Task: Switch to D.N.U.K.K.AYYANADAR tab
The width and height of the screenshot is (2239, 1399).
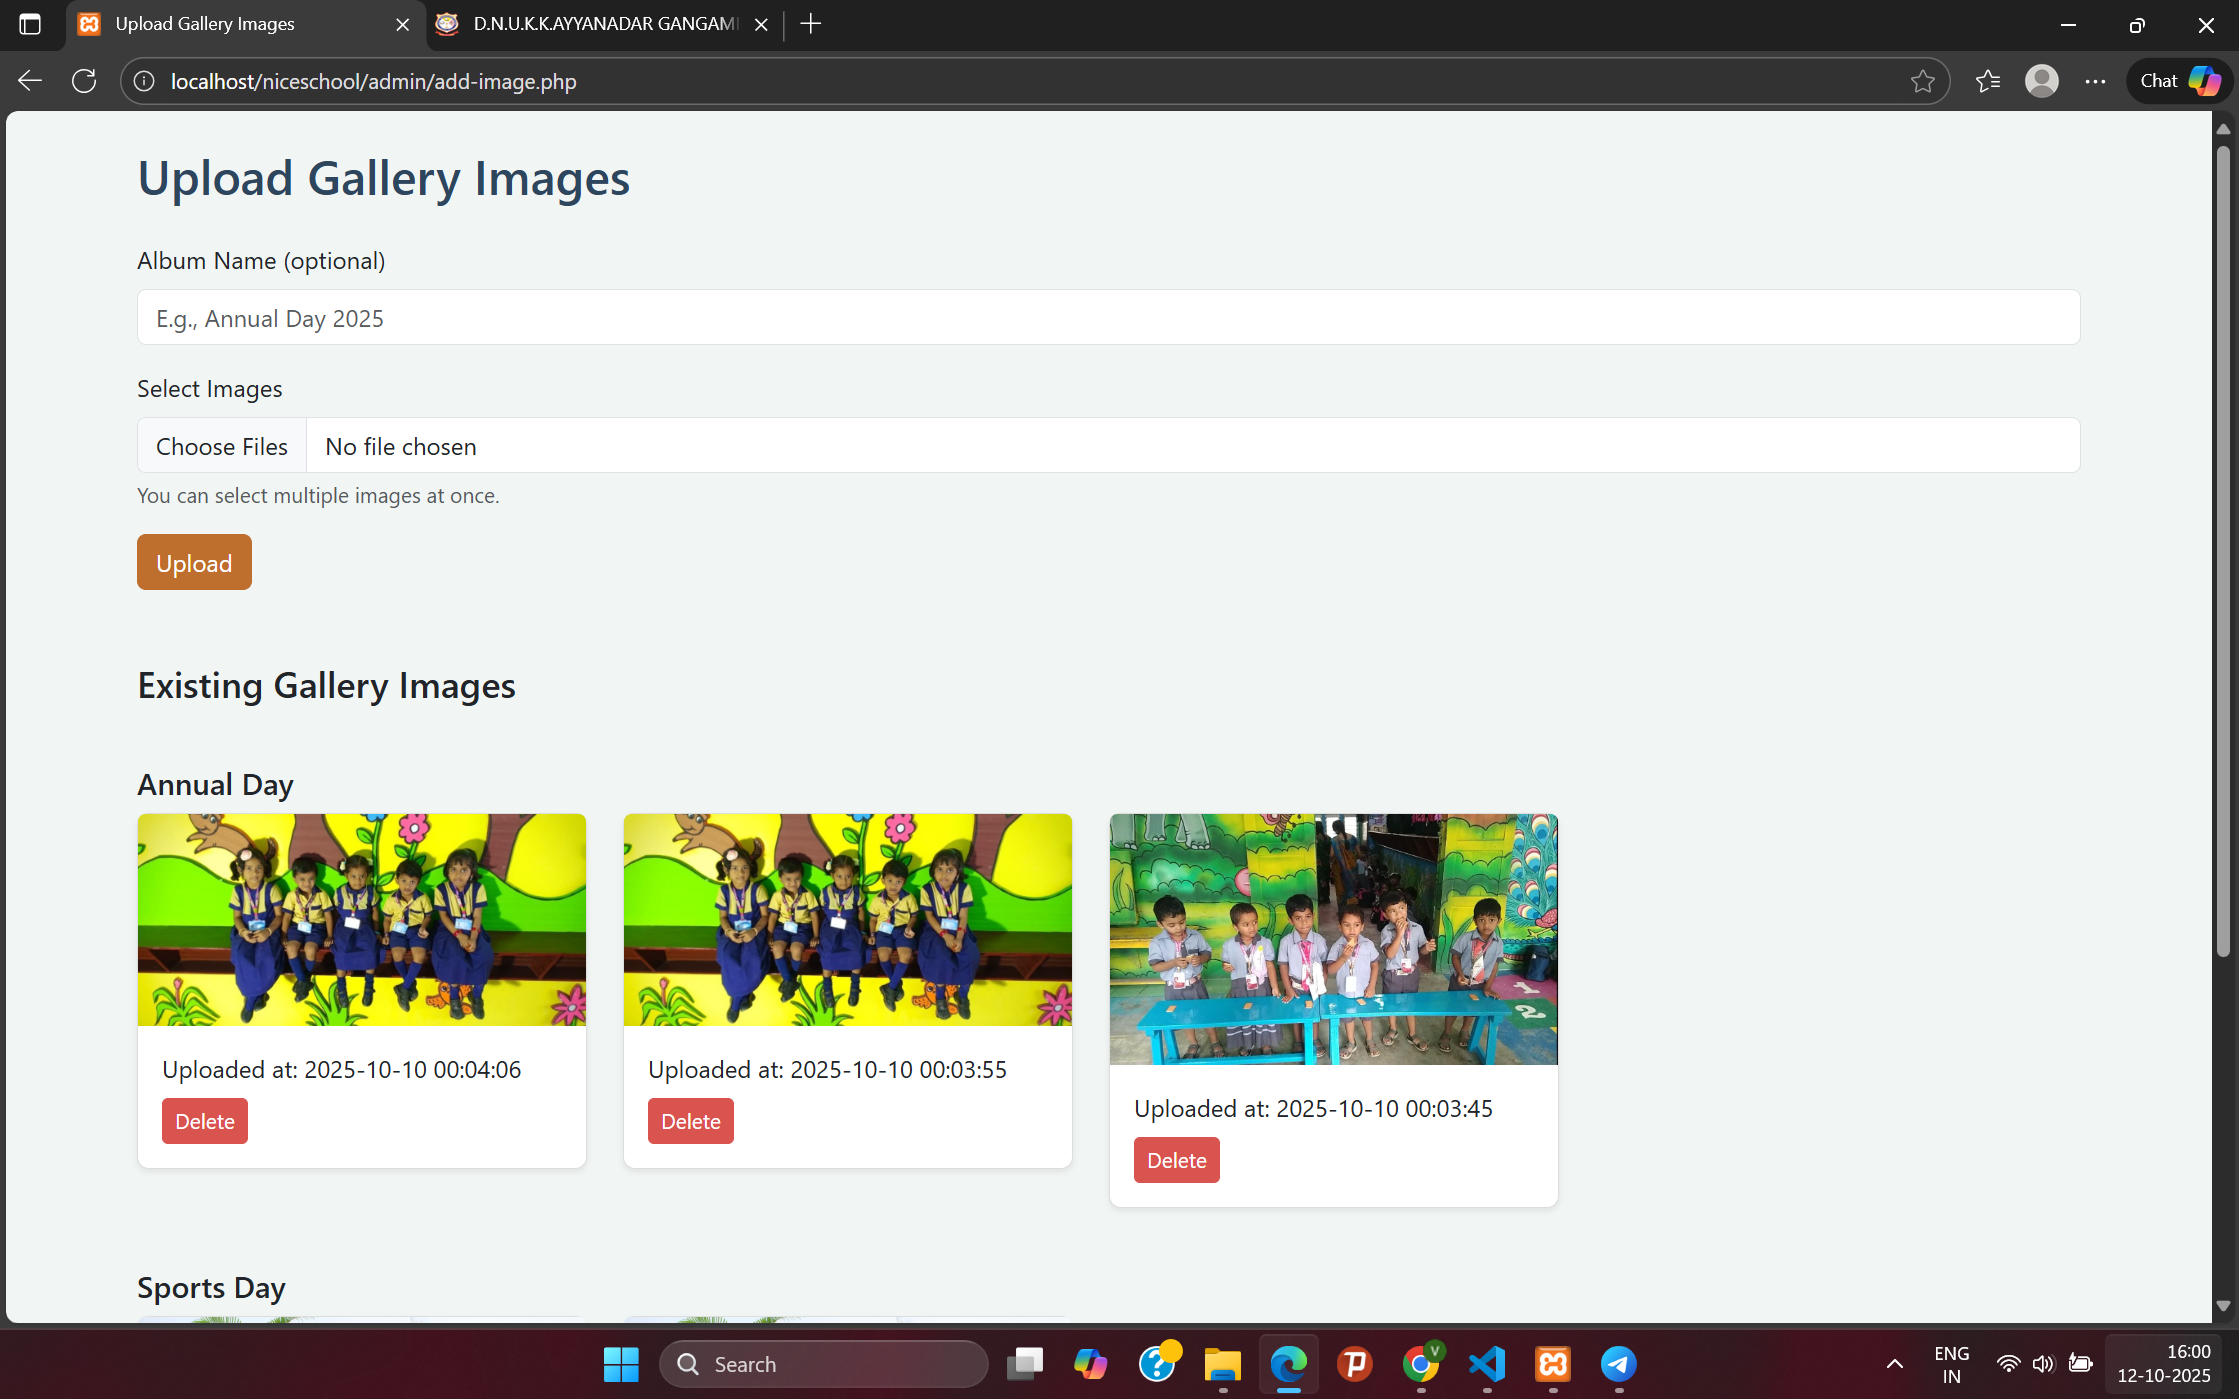Action: point(600,24)
